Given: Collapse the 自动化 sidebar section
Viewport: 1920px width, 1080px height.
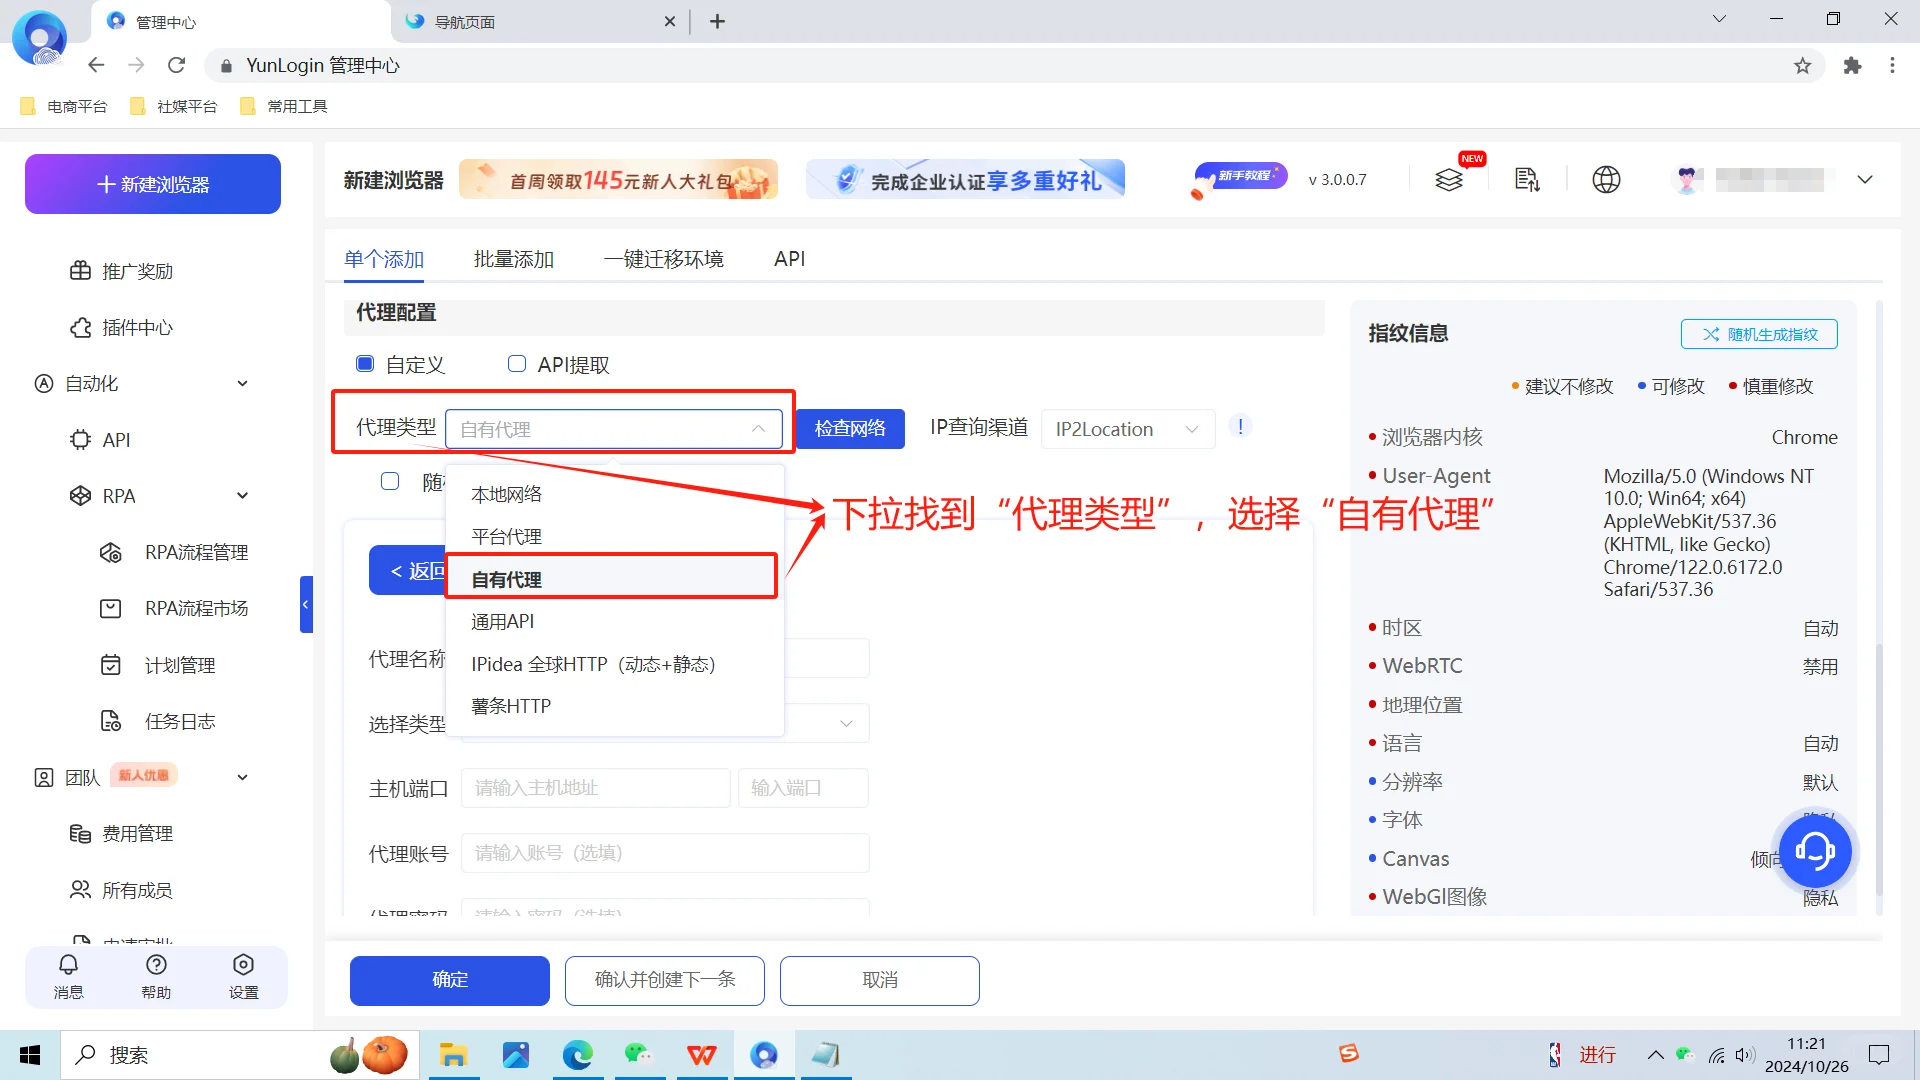Looking at the screenshot, I should pyautogui.click(x=242, y=383).
